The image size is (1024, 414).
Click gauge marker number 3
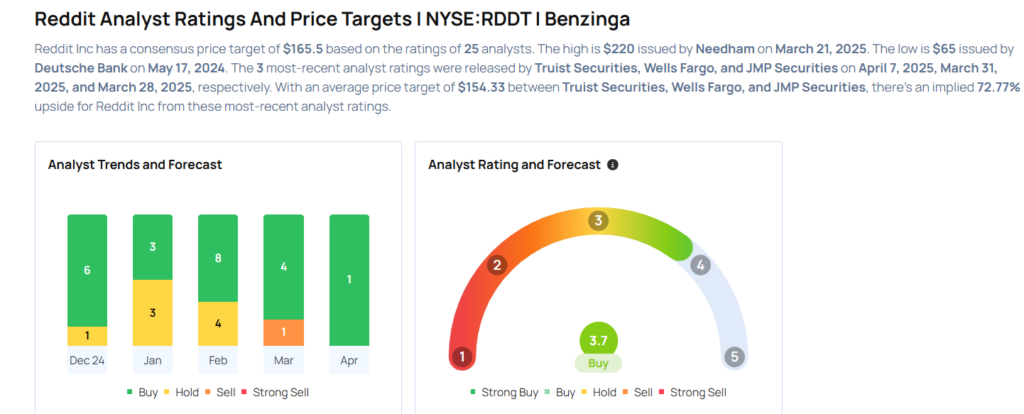598,221
